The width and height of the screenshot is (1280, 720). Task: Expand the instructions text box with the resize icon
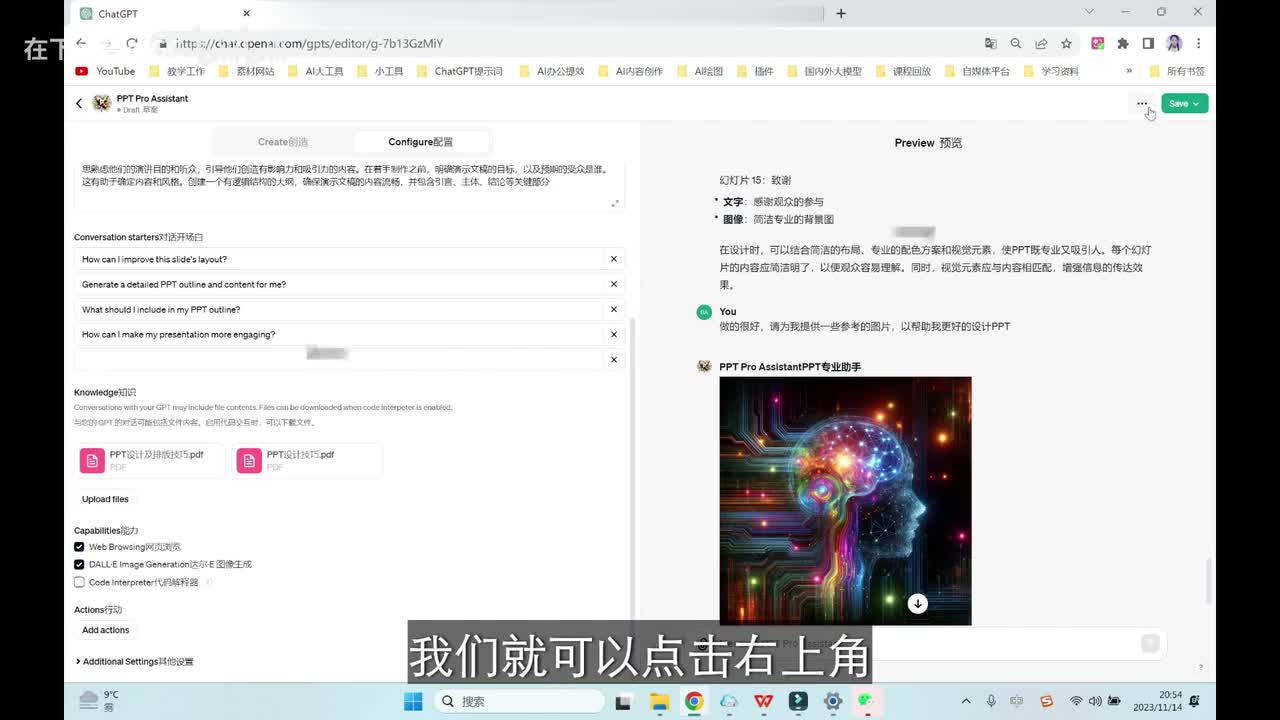pos(614,203)
